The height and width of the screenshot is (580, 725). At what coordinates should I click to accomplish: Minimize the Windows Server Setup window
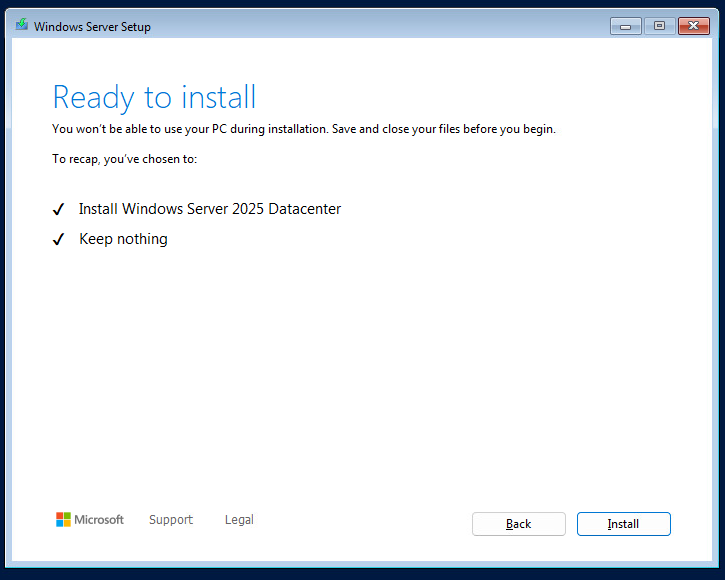click(625, 26)
